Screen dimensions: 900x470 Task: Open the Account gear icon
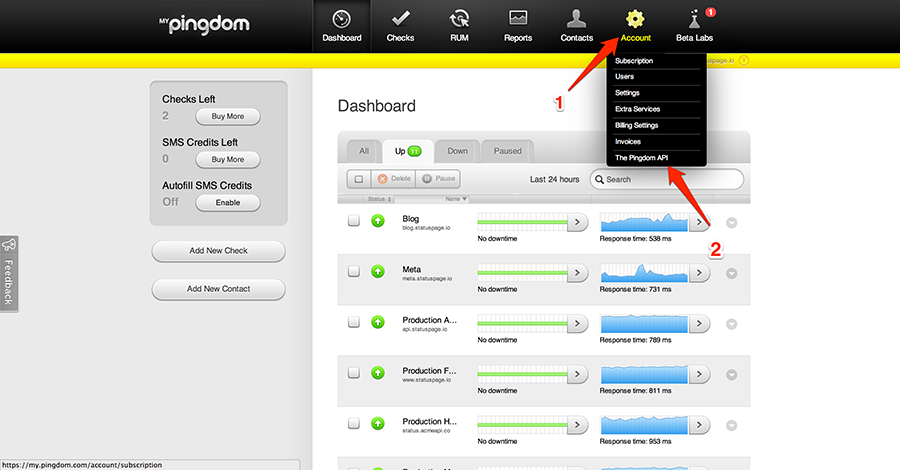635,19
